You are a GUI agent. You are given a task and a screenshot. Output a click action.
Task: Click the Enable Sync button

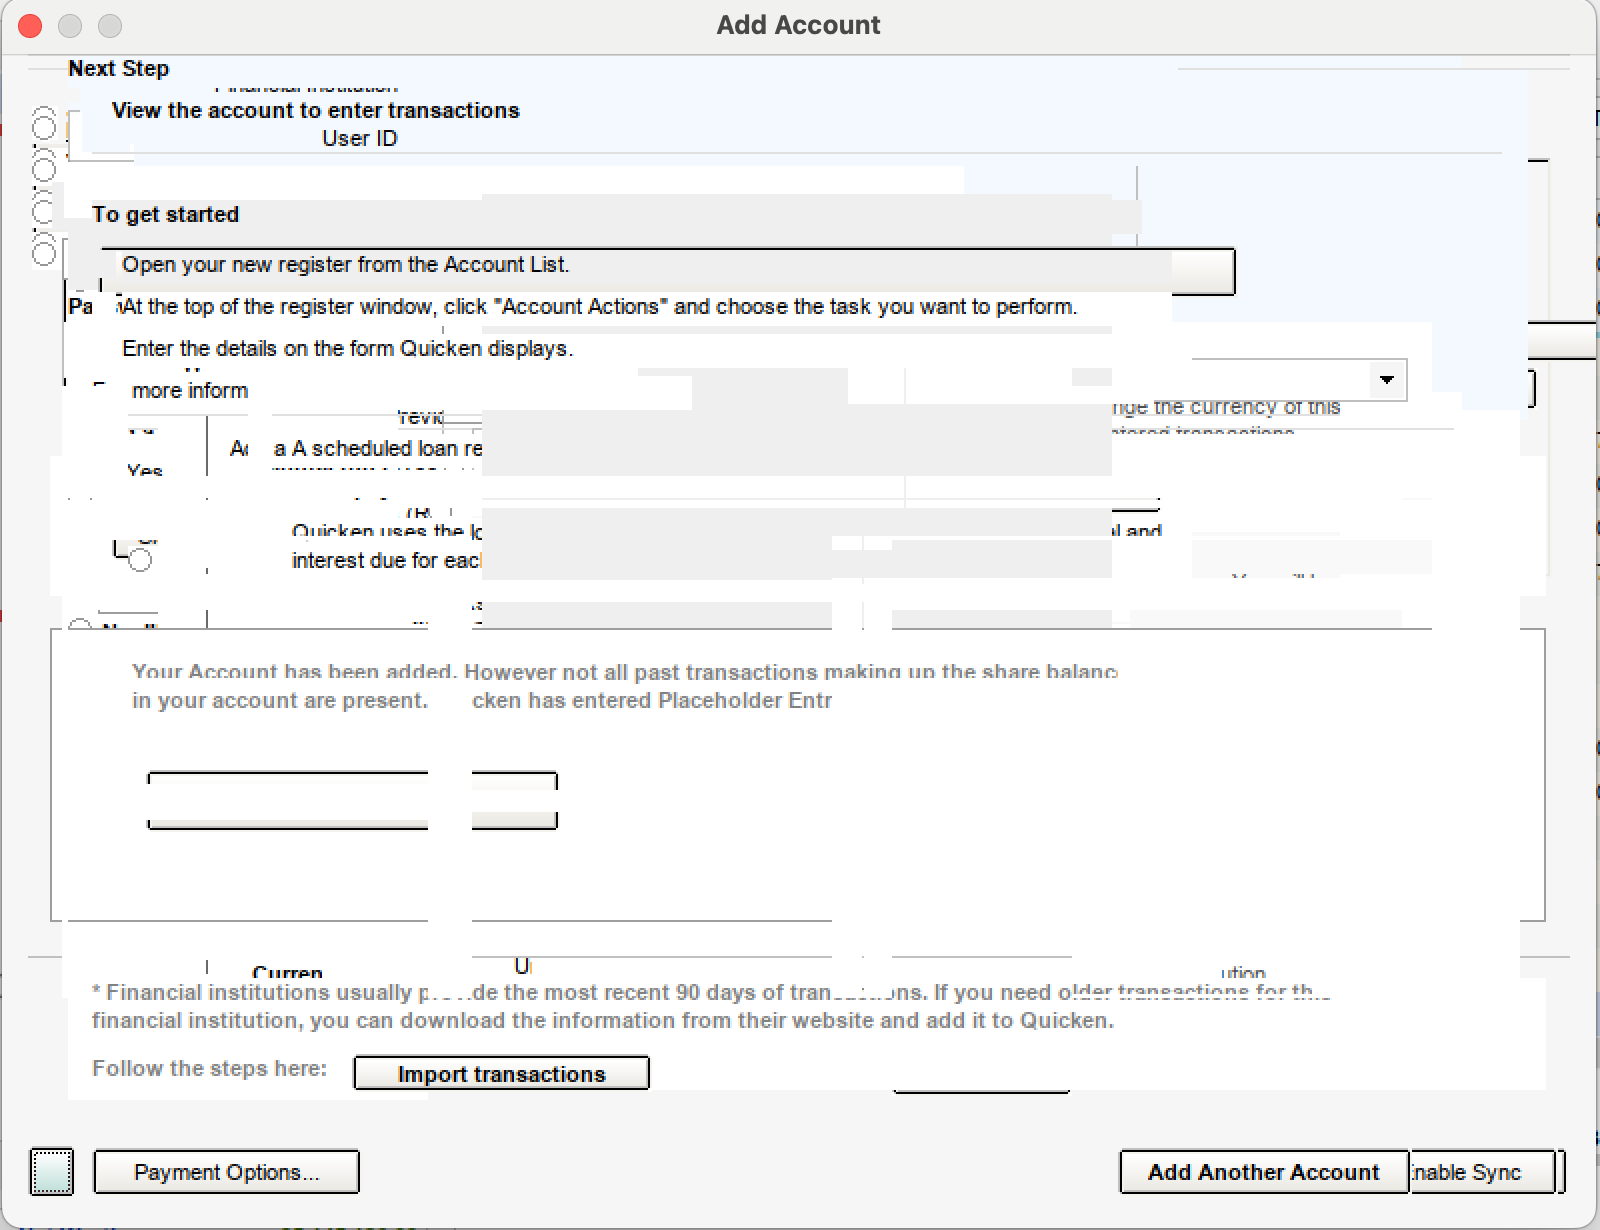pos(1478,1172)
